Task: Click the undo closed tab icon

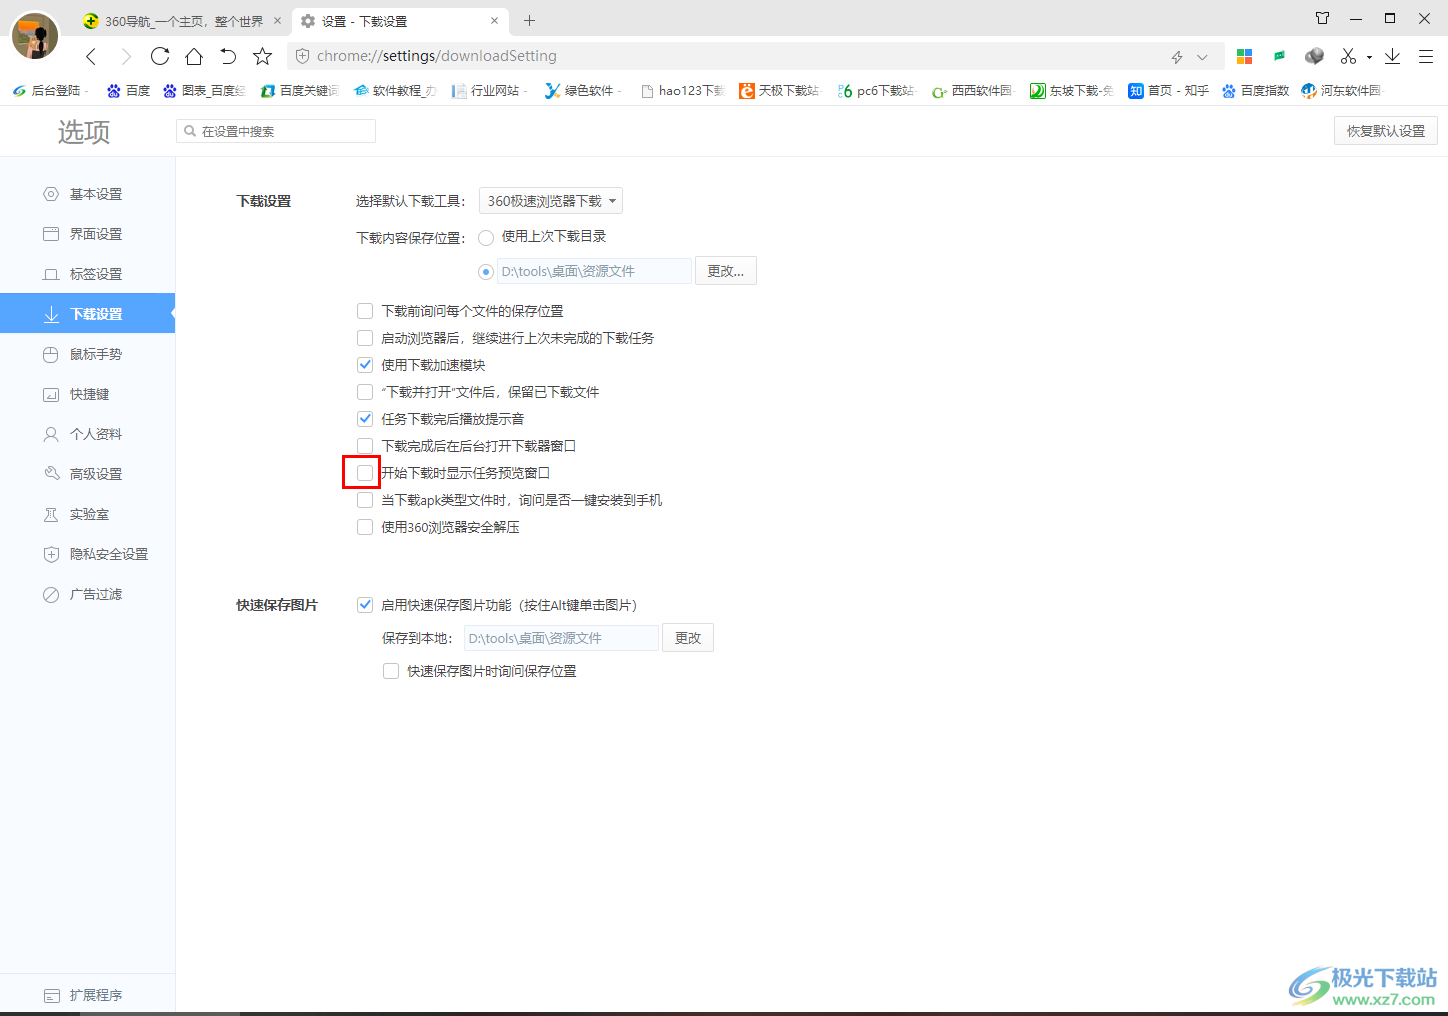Action: [x=228, y=56]
